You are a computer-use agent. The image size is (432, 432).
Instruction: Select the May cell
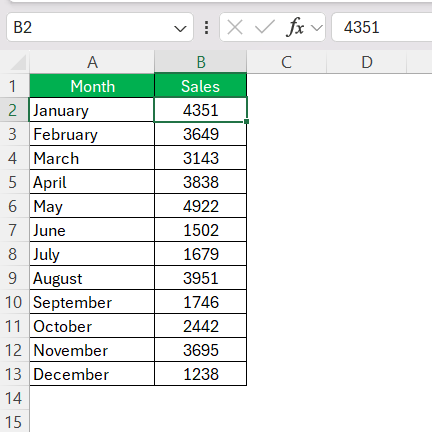[x=92, y=206]
